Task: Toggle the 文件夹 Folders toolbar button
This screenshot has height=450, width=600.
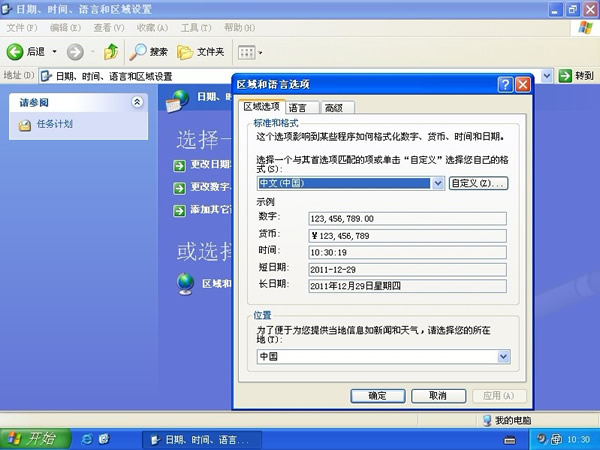Action: pyautogui.click(x=201, y=52)
